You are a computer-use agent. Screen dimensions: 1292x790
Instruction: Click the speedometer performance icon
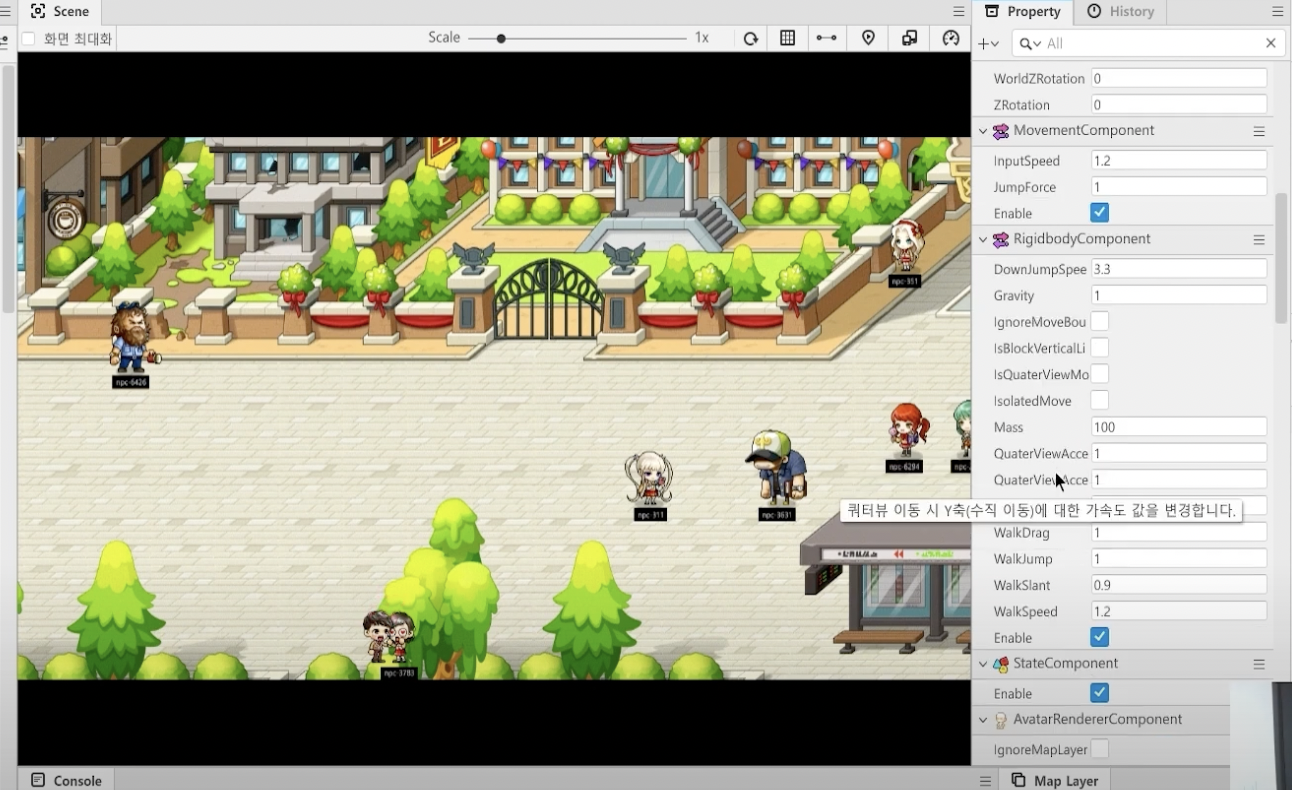tap(950, 38)
